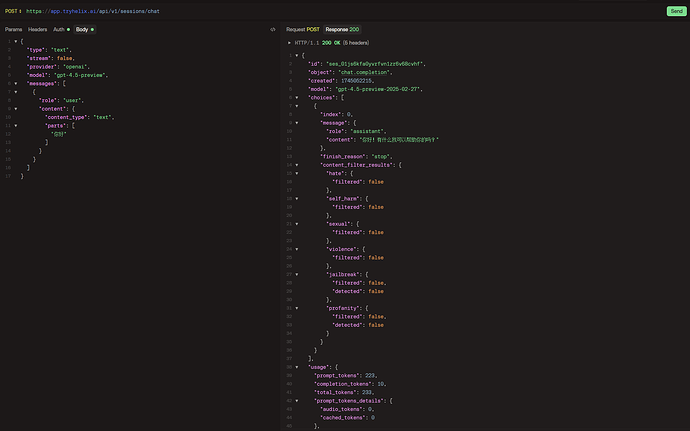This screenshot has height=431, width=690.
Task: Click the "object": "chat.completion" value
Action: tap(365, 72)
